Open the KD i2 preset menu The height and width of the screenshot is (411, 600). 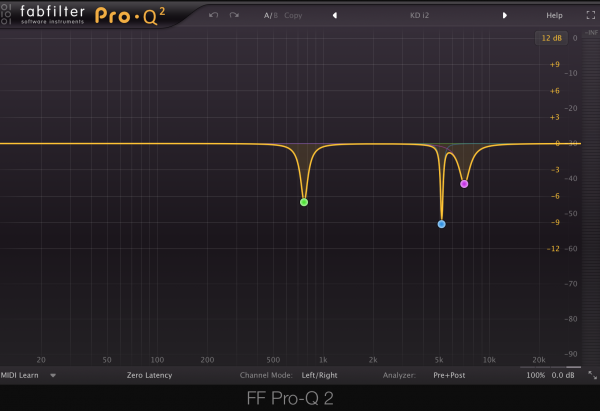click(419, 15)
